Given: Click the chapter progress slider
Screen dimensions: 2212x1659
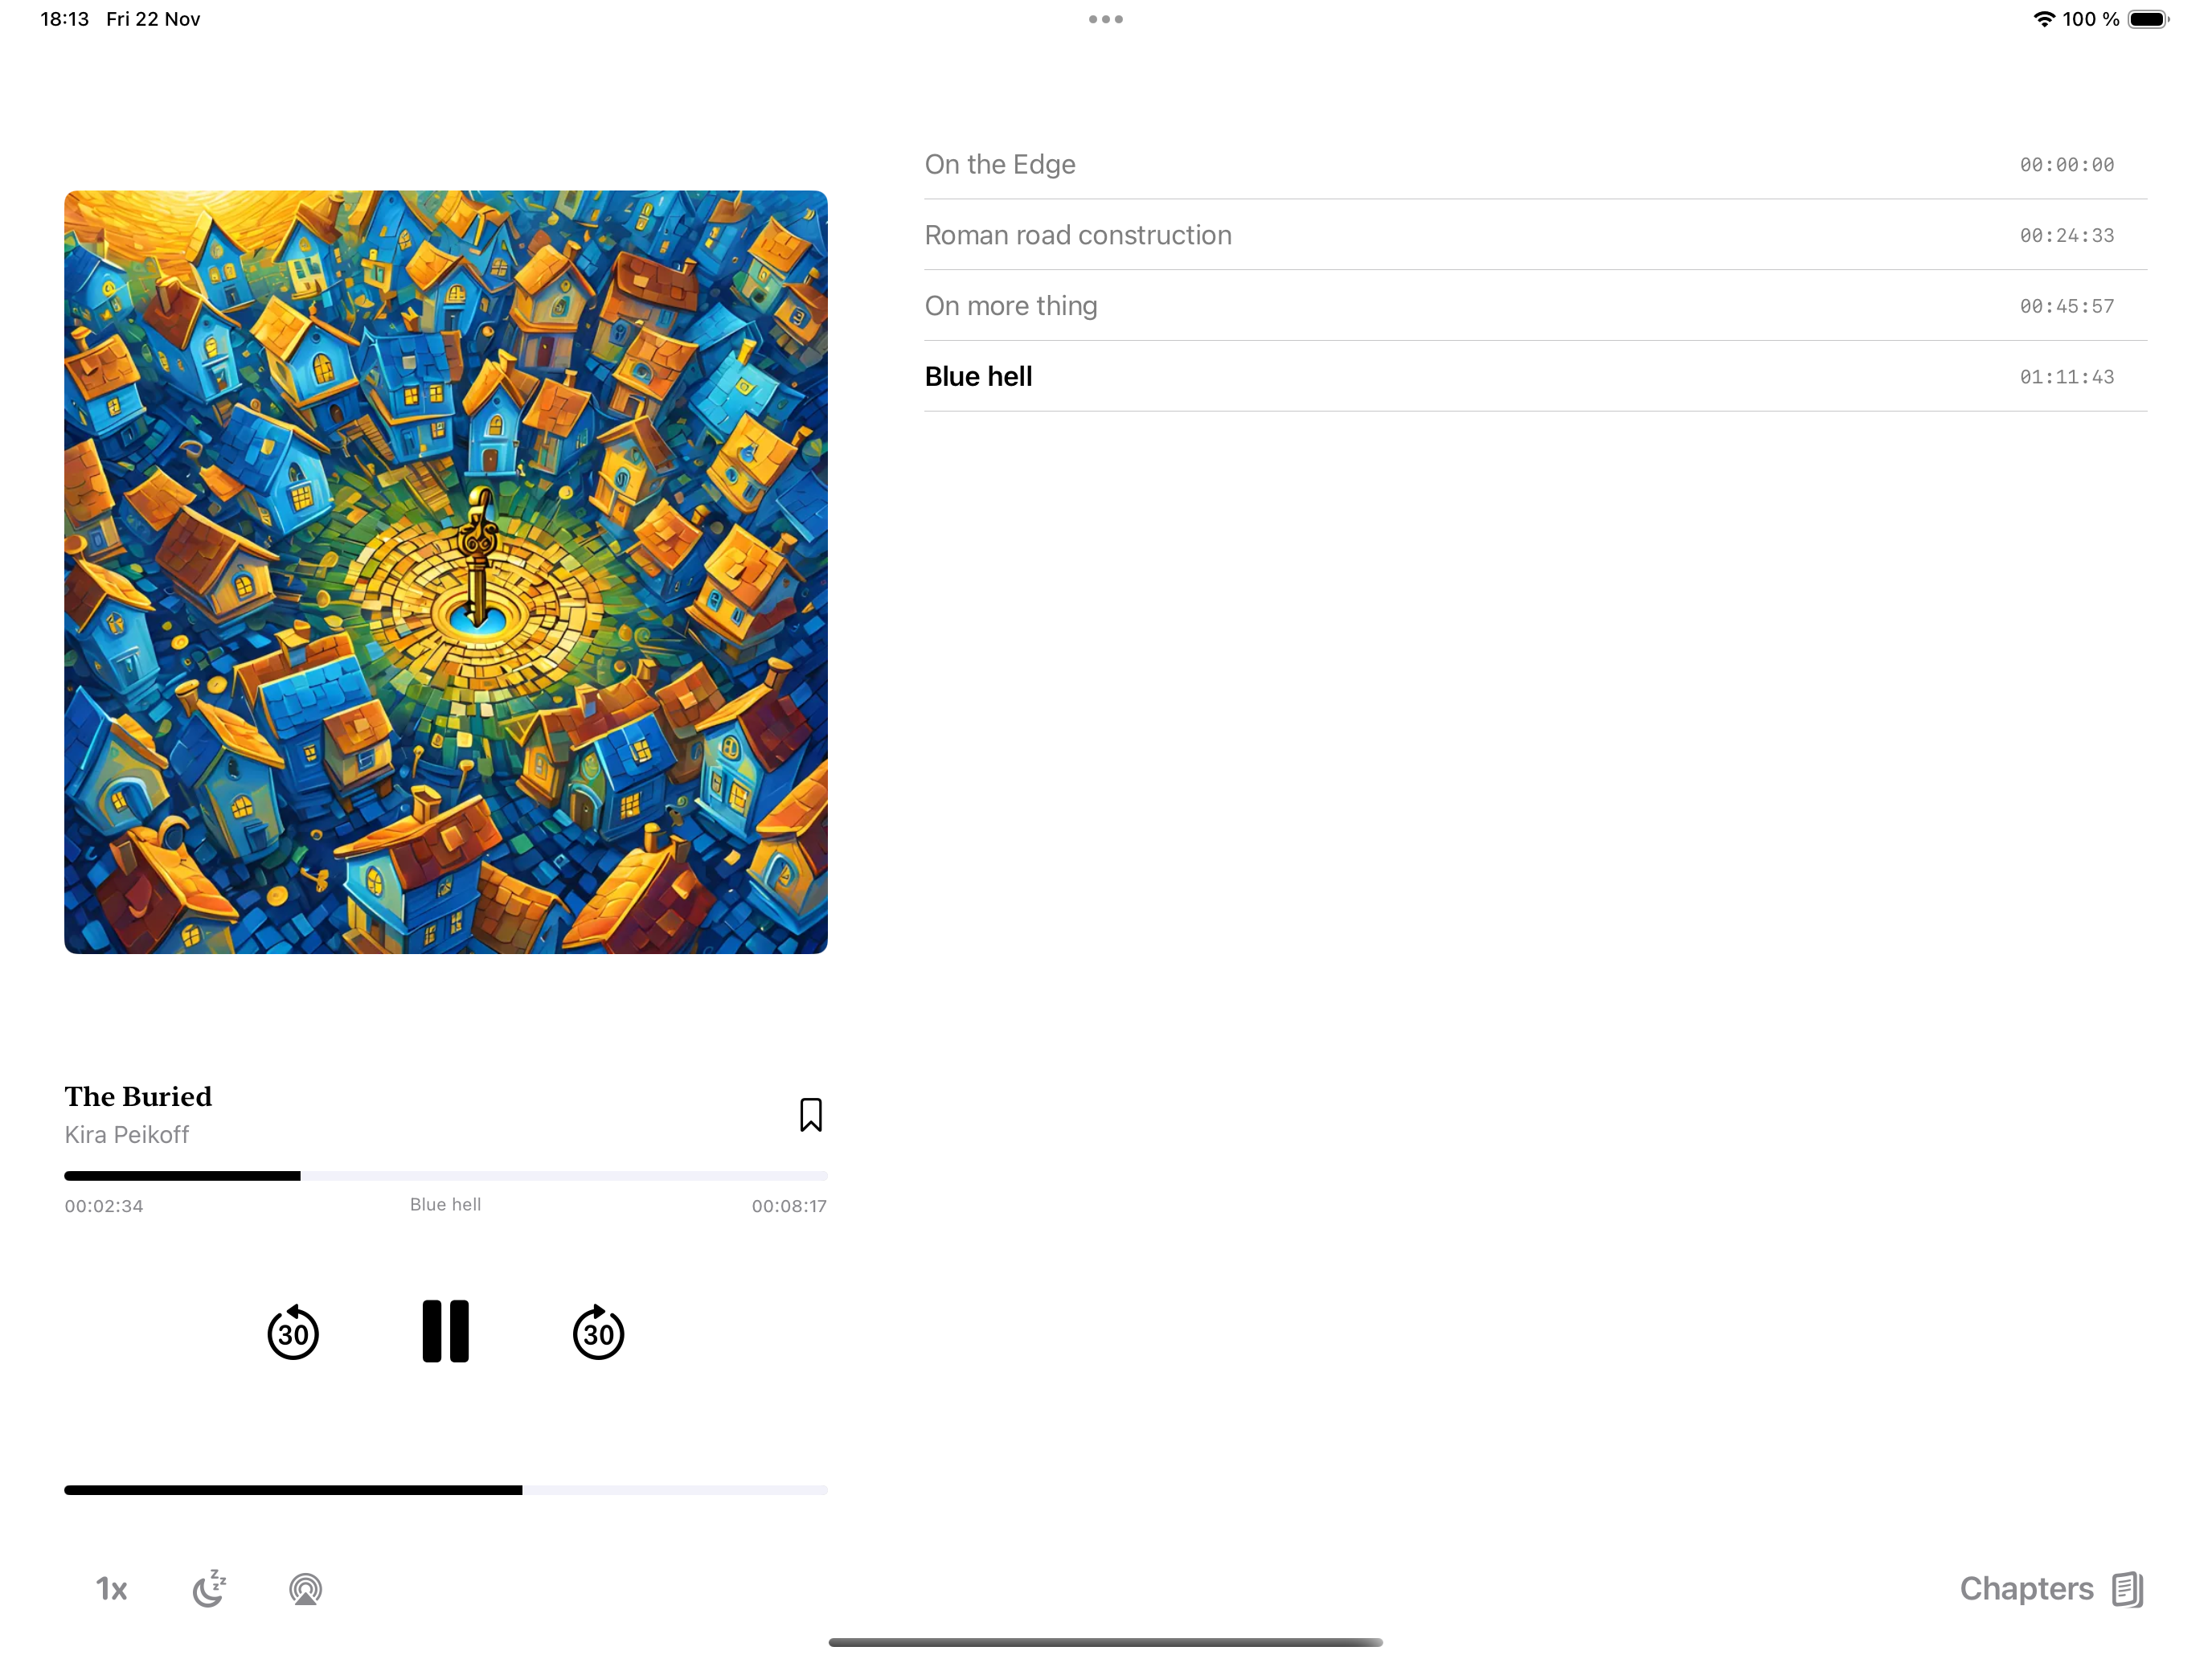Looking at the screenshot, I should click(445, 1176).
